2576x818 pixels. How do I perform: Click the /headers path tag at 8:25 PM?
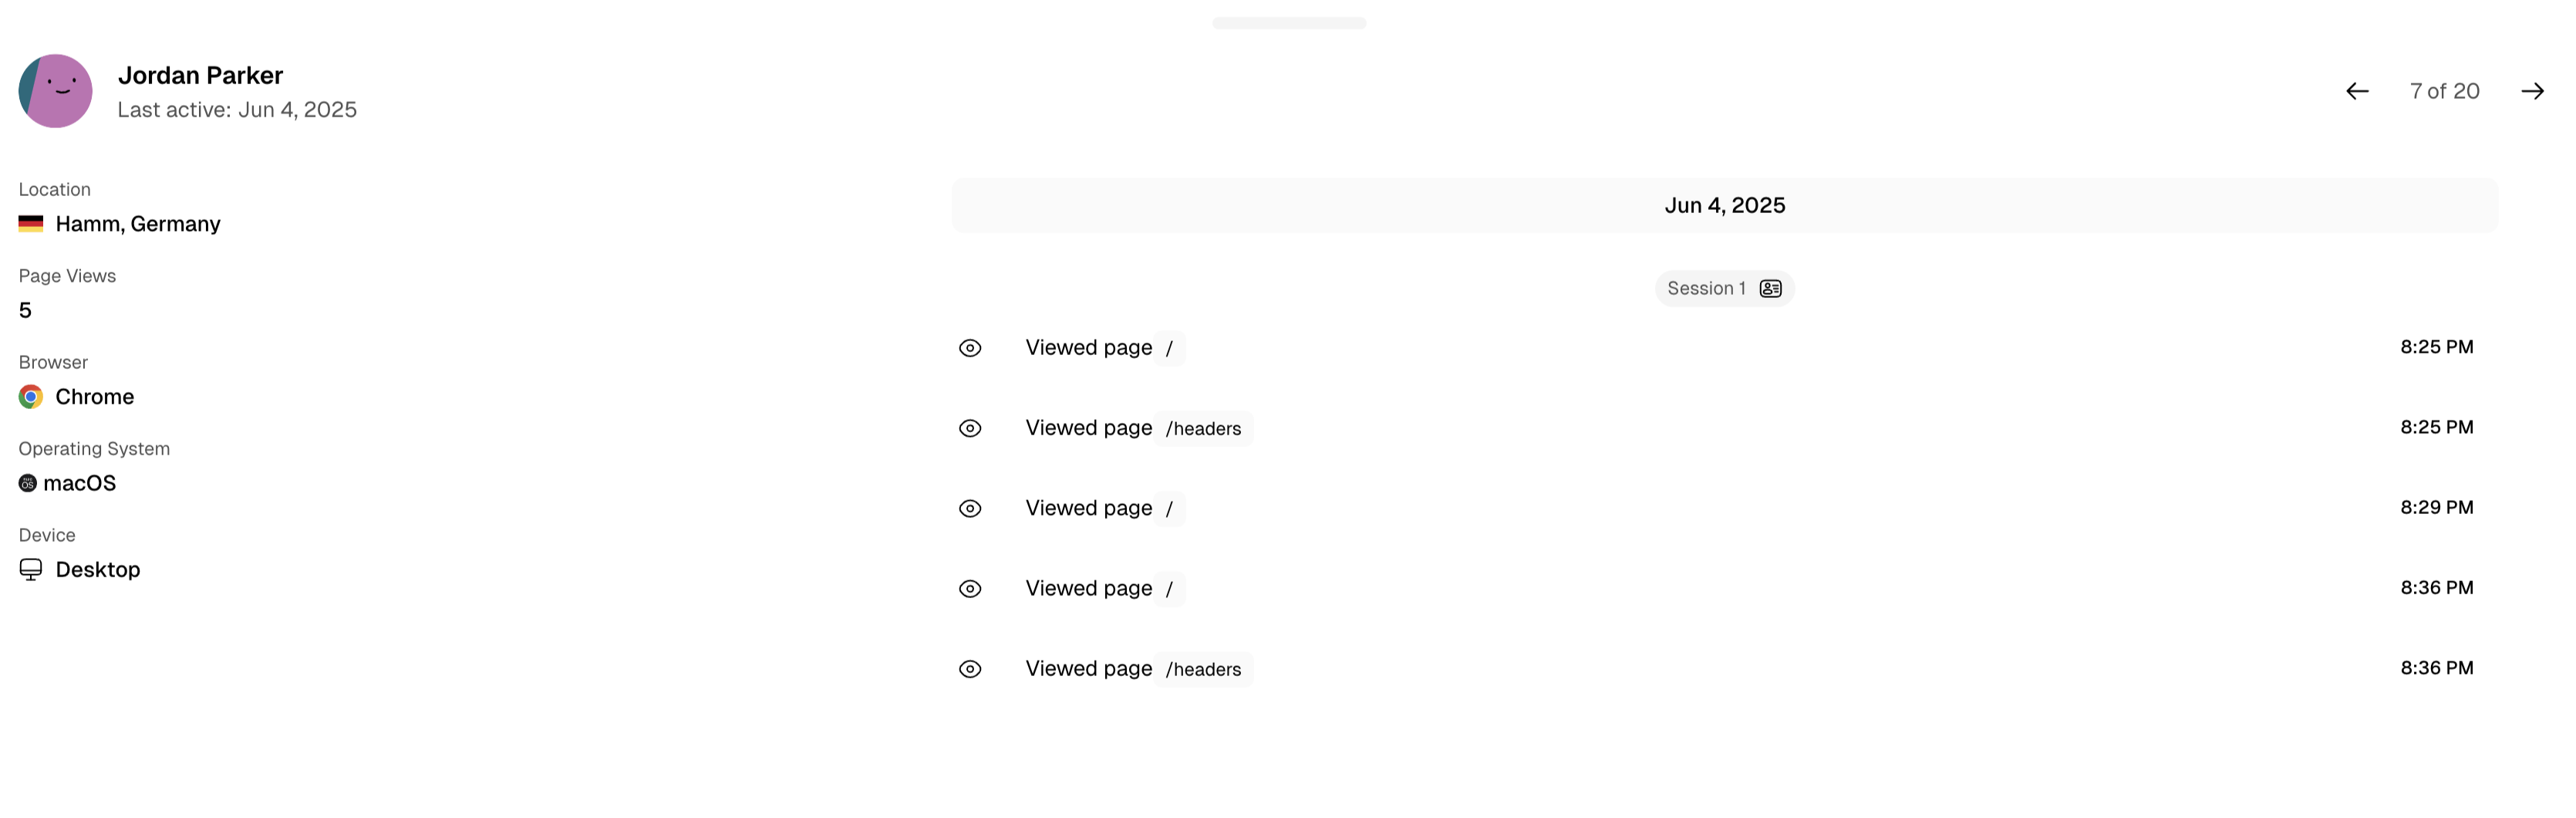1203,428
